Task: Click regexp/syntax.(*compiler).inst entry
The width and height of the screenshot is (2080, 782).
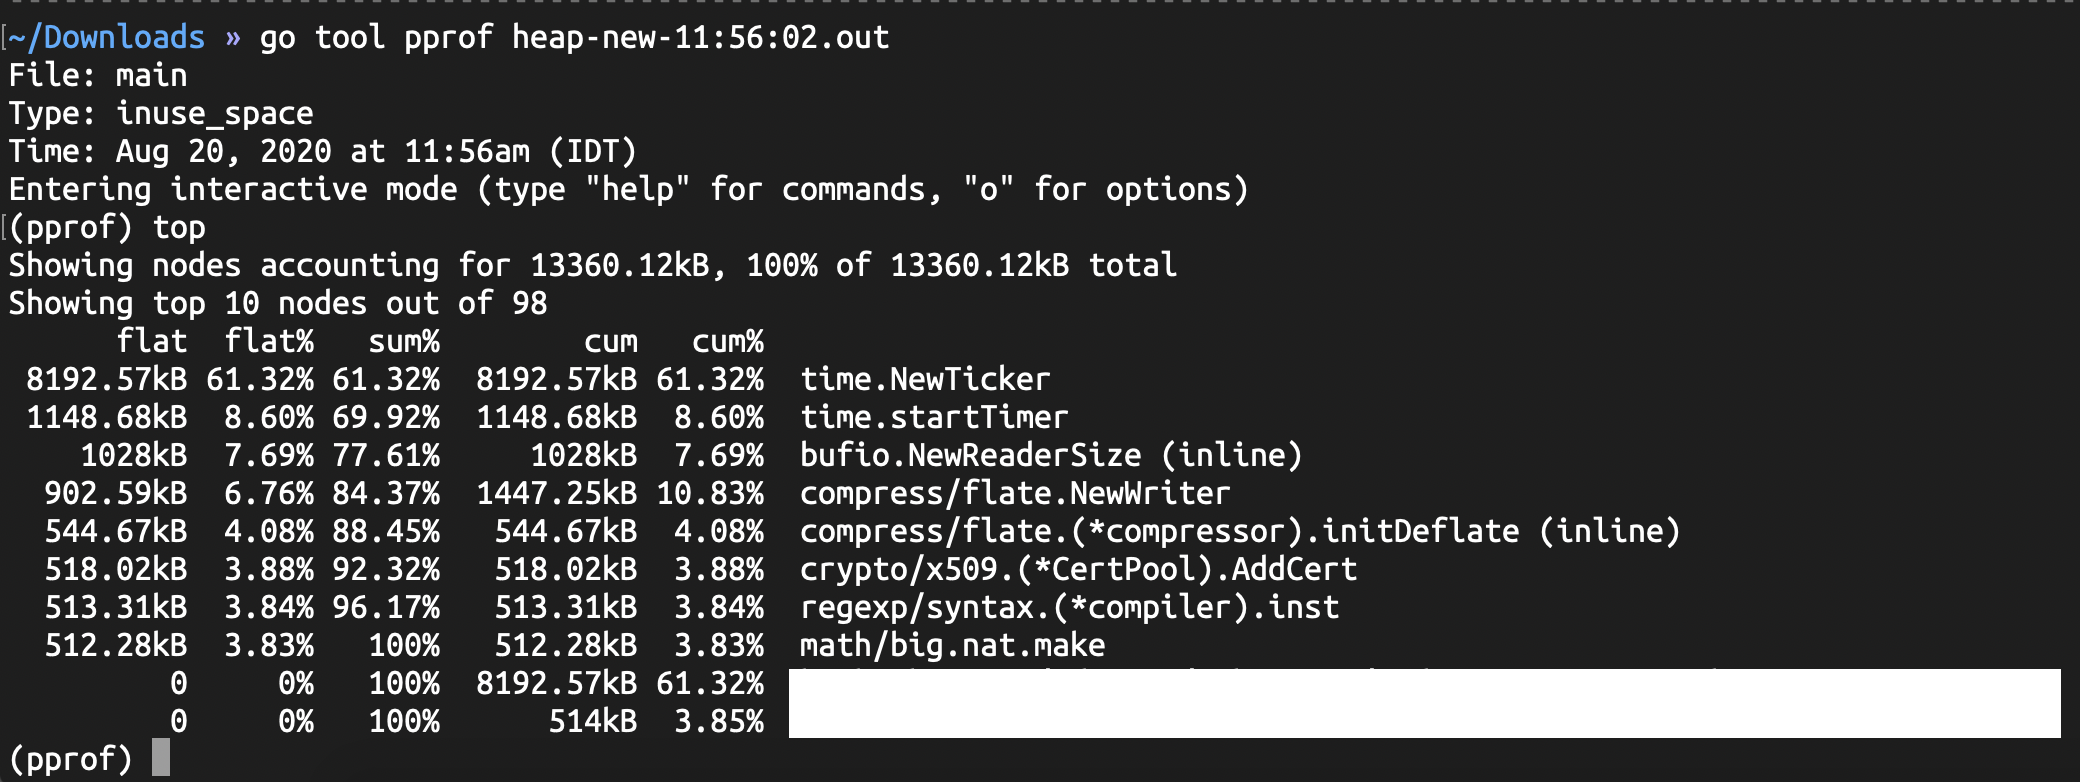Action: (x=1069, y=608)
